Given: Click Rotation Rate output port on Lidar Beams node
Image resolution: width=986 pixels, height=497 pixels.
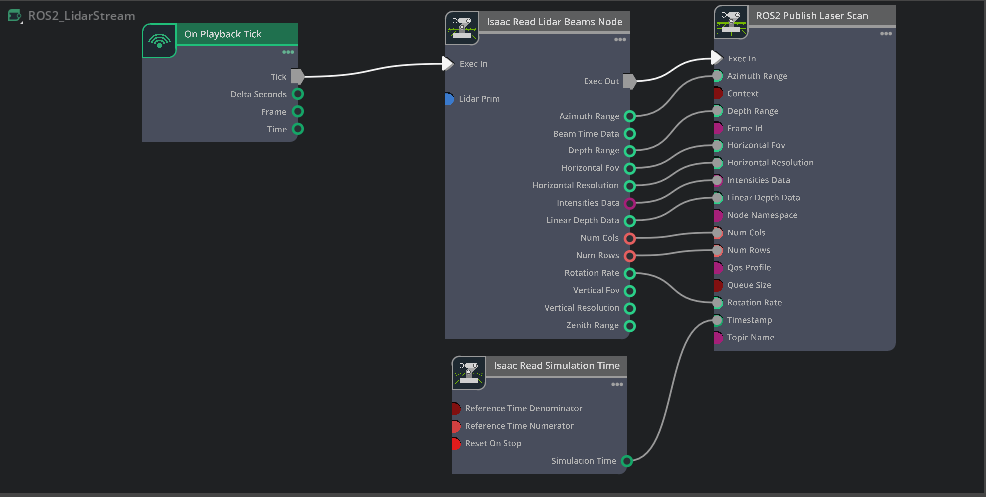Looking at the screenshot, I should pyautogui.click(x=629, y=273).
